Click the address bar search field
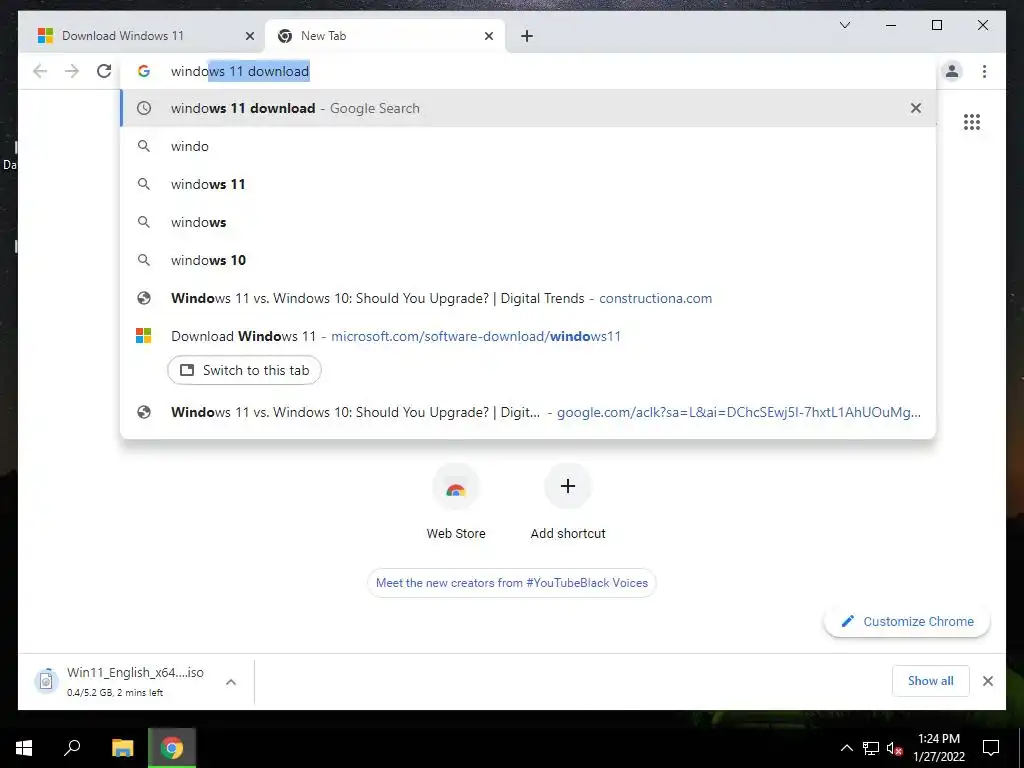The image size is (1024, 768). pos(528,71)
